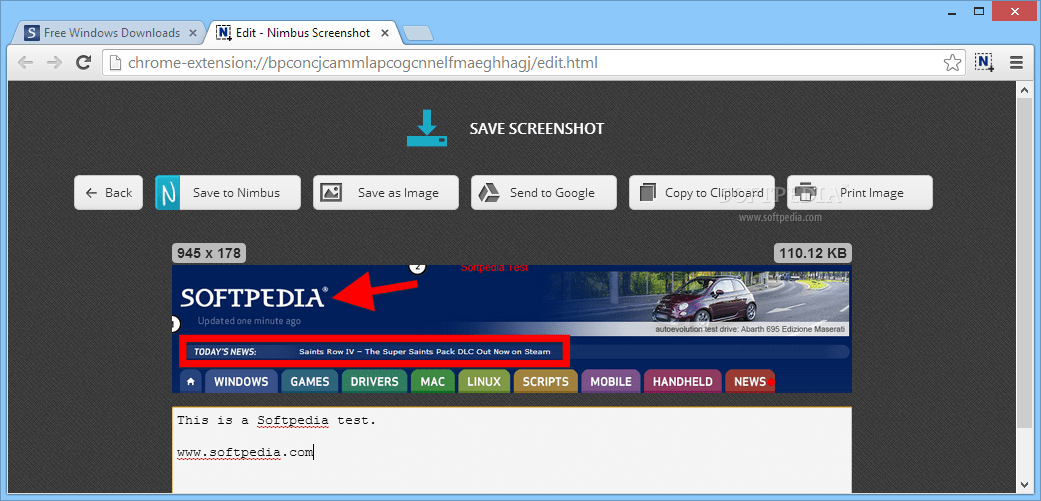Image resolution: width=1041 pixels, height=501 pixels.
Task: Reload the page
Action: click(x=83, y=63)
